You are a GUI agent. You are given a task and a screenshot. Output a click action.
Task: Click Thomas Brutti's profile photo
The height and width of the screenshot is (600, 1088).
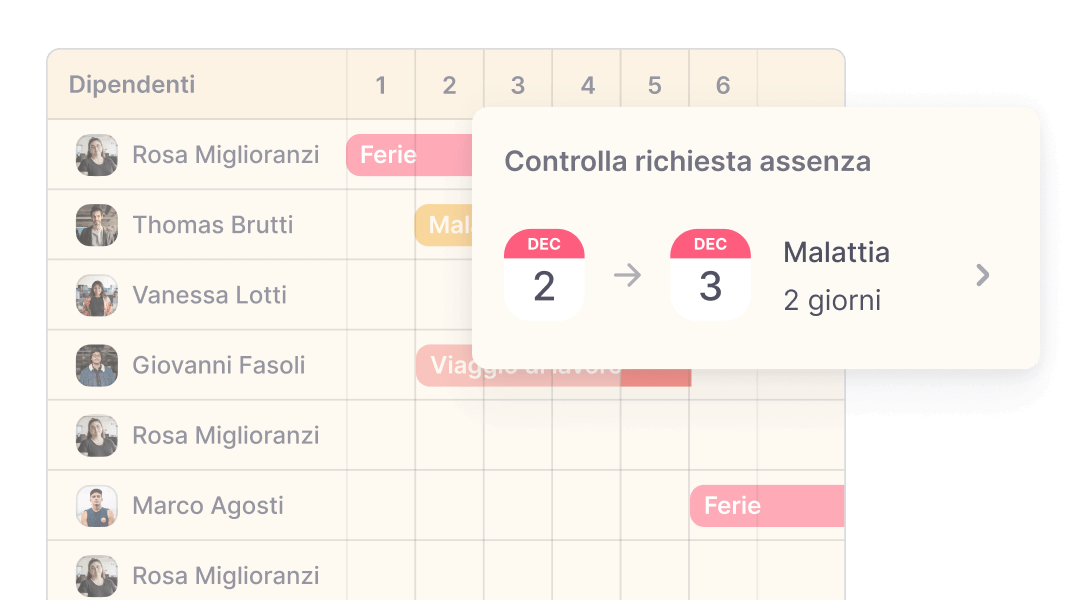96,225
